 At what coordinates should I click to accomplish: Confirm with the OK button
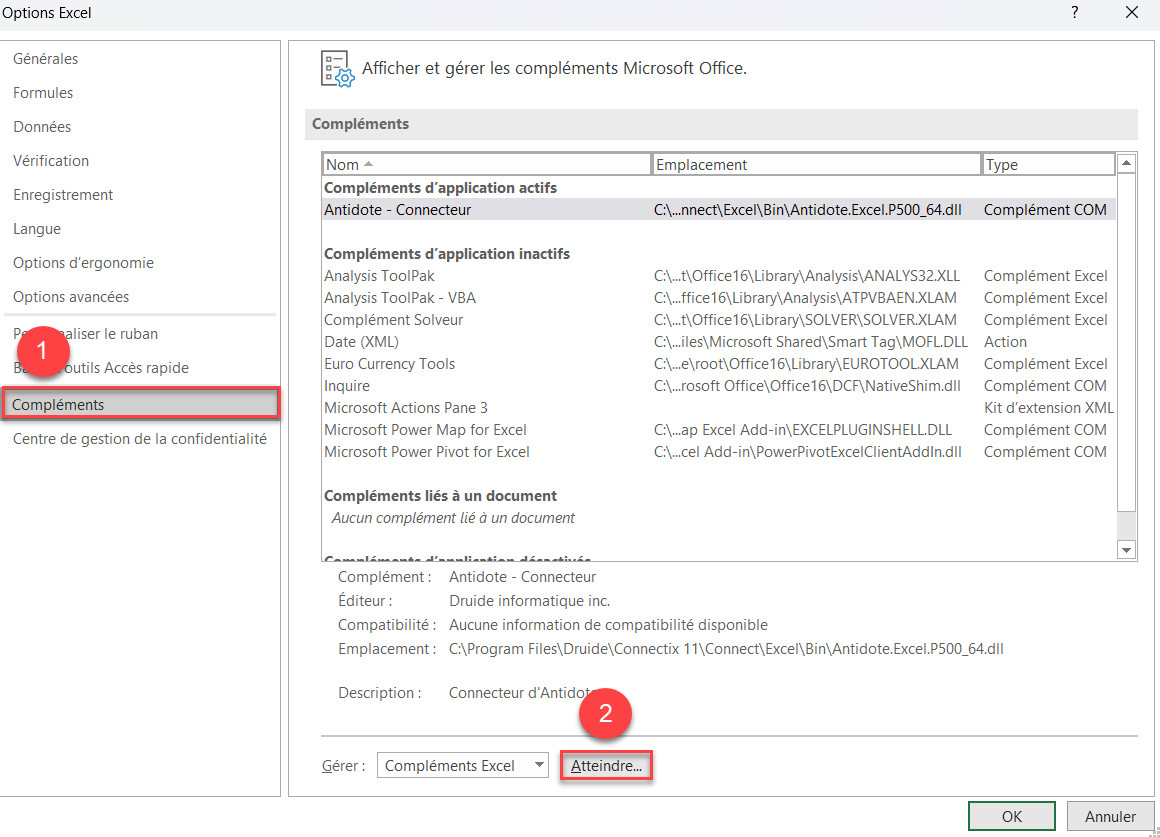tap(1011, 816)
